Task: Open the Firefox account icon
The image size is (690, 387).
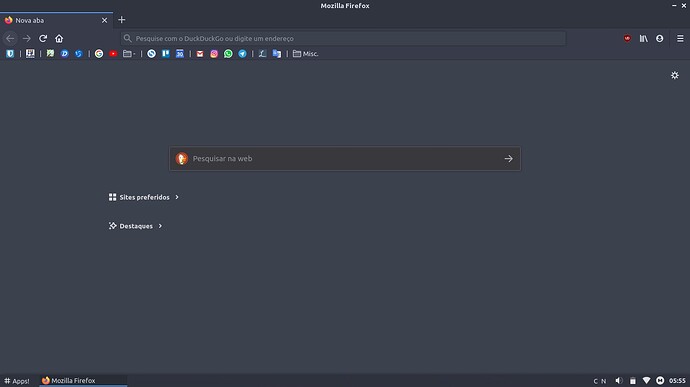Action: point(659,38)
